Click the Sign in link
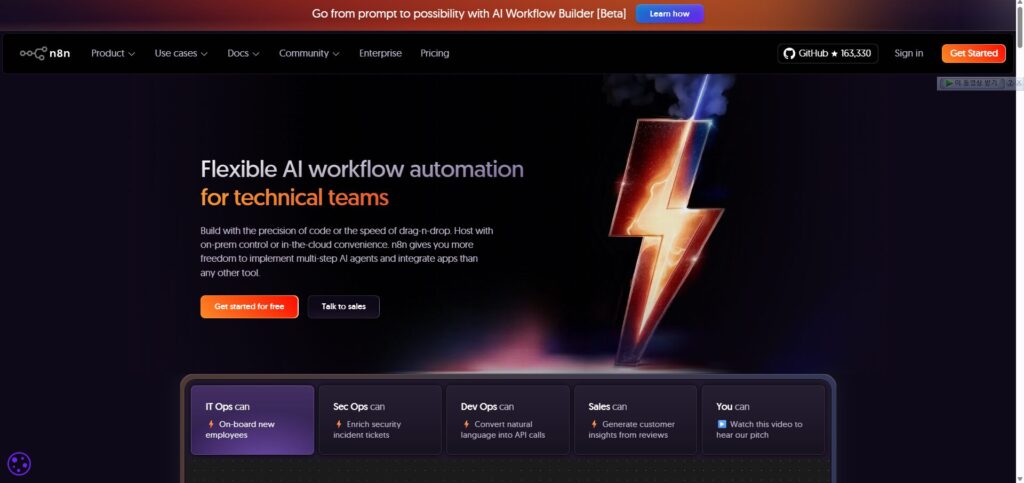Image resolution: width=1024 pixels, height=483 pixels. [x=908, y=53]
